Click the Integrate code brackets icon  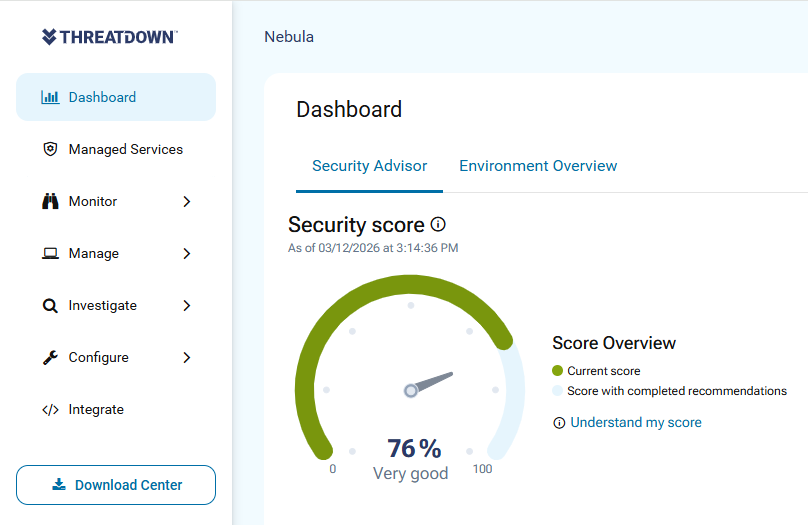(x=50, y=410)
